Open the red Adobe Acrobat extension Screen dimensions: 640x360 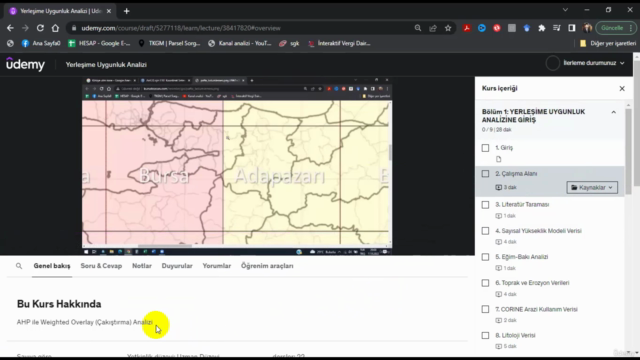467,28
